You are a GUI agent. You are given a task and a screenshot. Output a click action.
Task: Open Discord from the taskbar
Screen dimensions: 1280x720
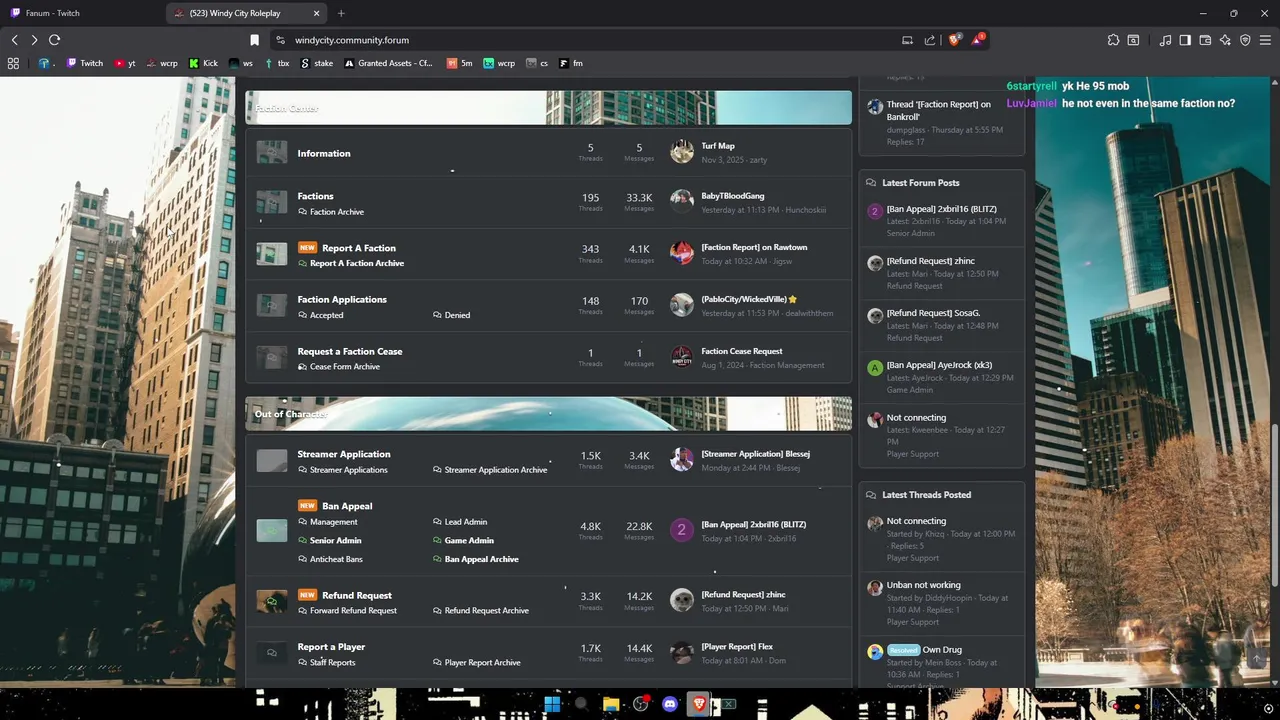669,704
